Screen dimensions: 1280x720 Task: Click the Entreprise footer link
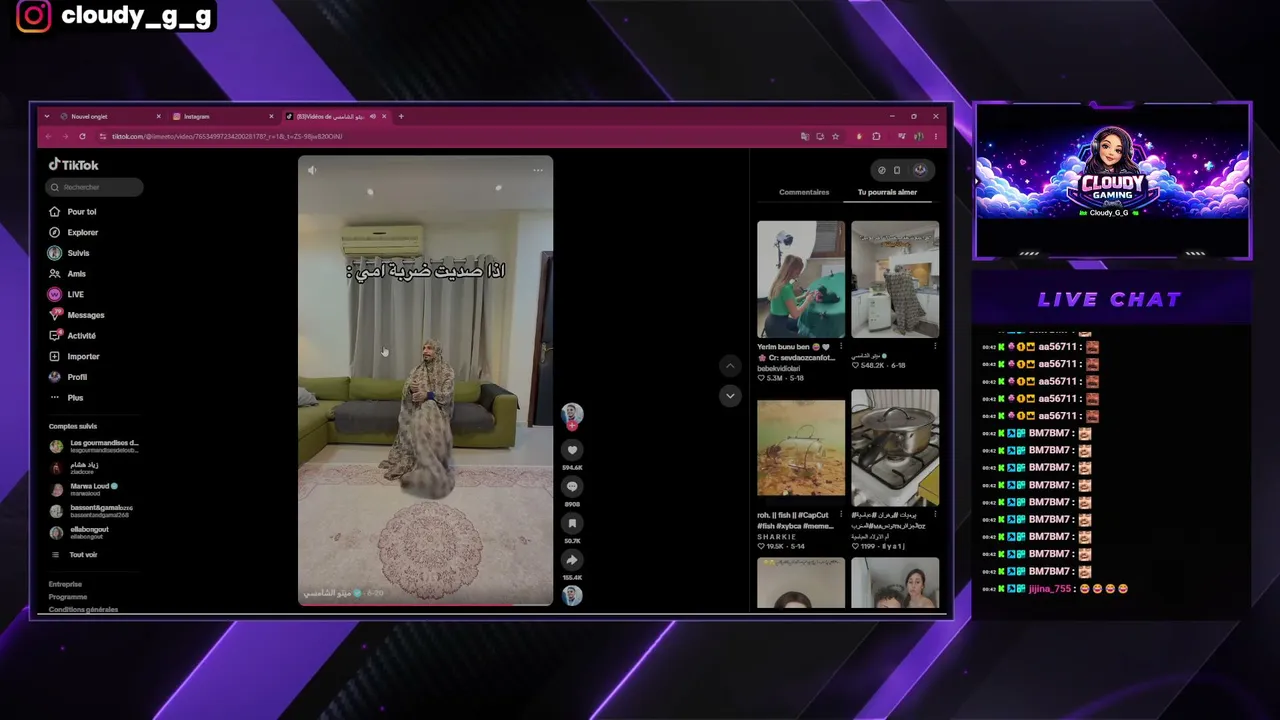65,584
